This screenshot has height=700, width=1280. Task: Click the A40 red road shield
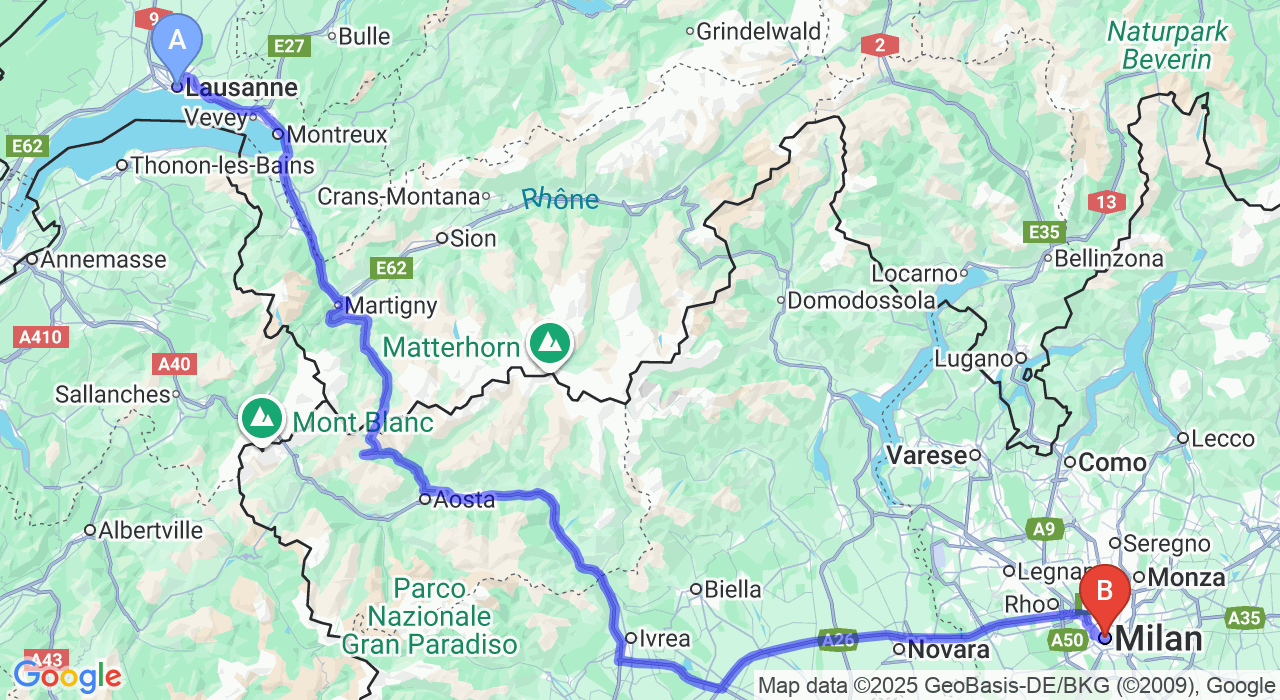point(174,363)
